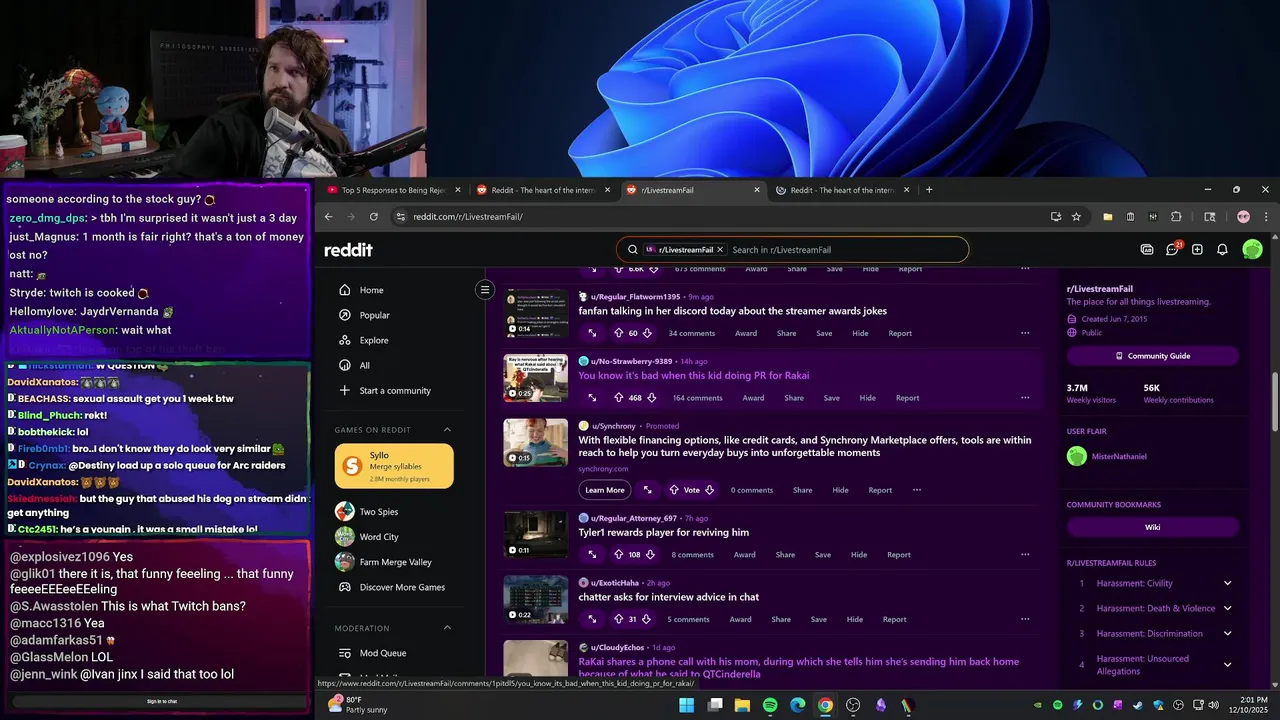Open Community Guide button
Viewport: 1280px width, 720px height.
[1152, 356]
